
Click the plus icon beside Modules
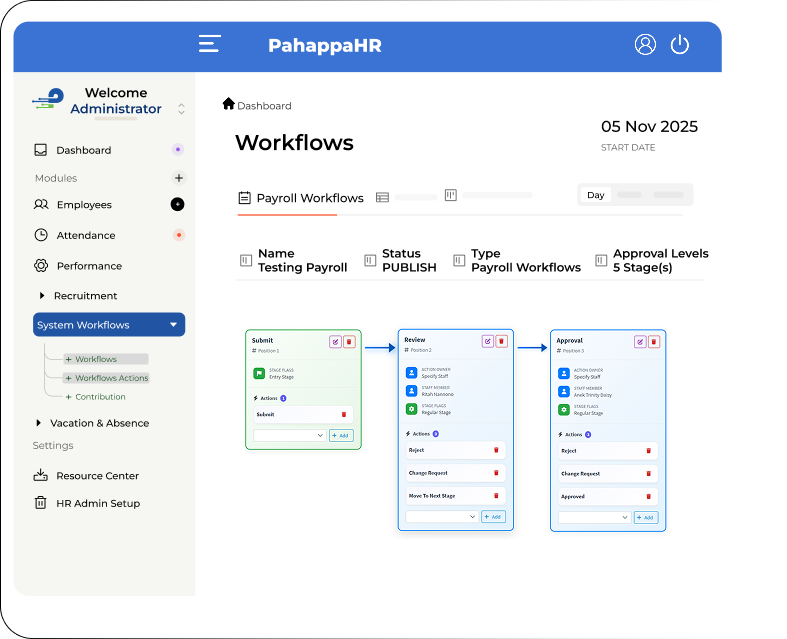pos(178,178)
